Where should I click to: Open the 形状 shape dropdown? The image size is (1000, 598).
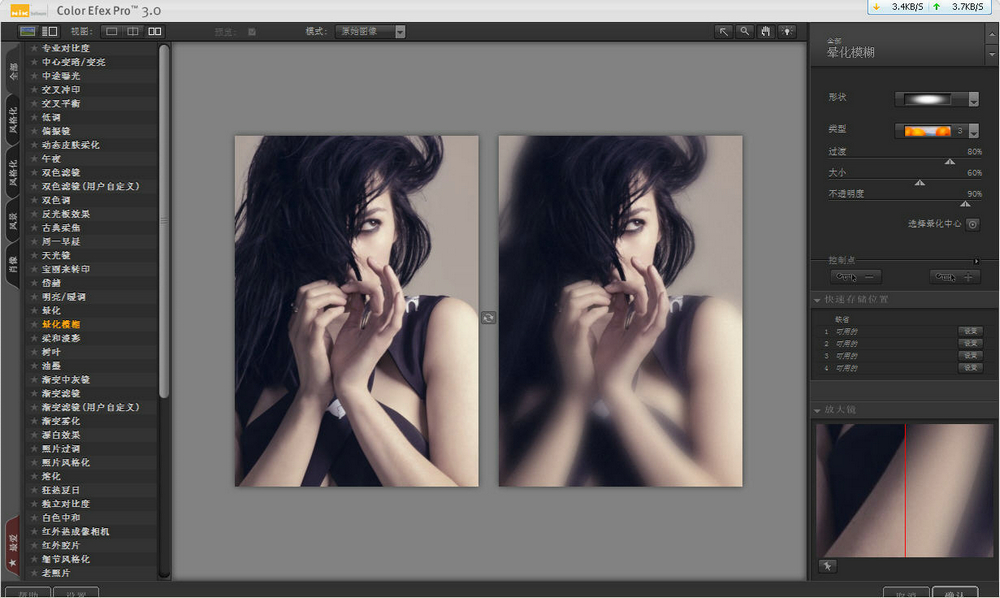tap(973, 99)
